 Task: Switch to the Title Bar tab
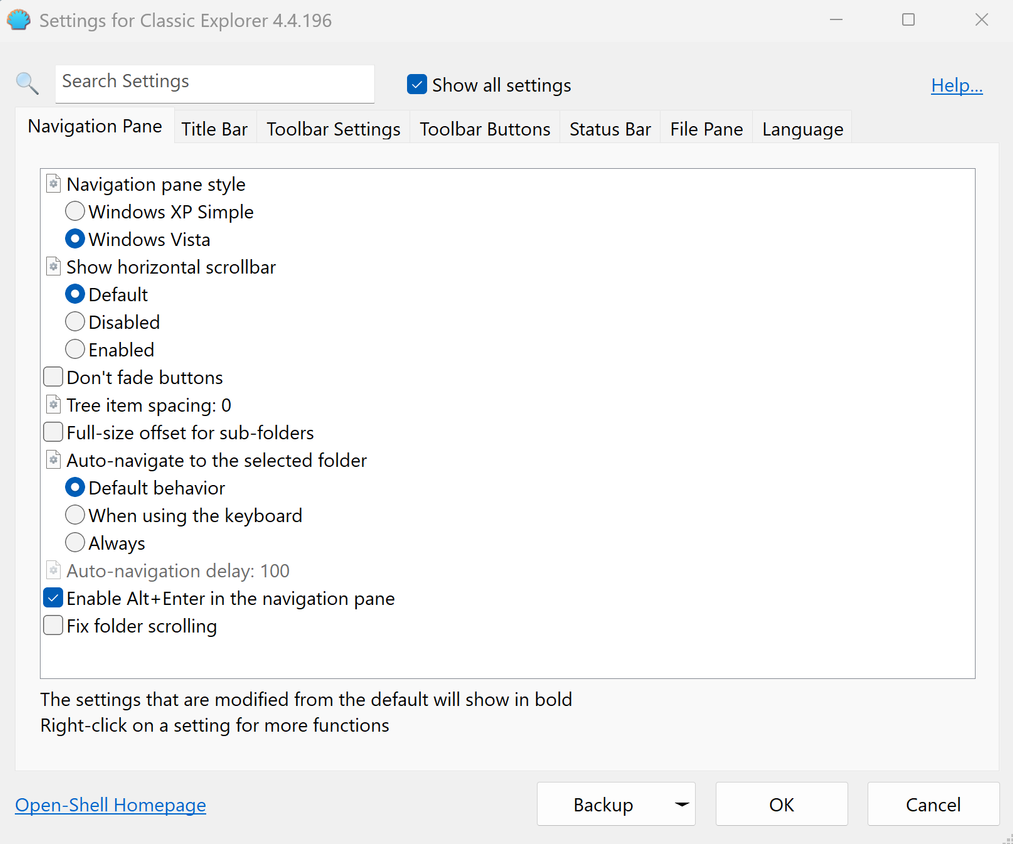tap(214, 129)
